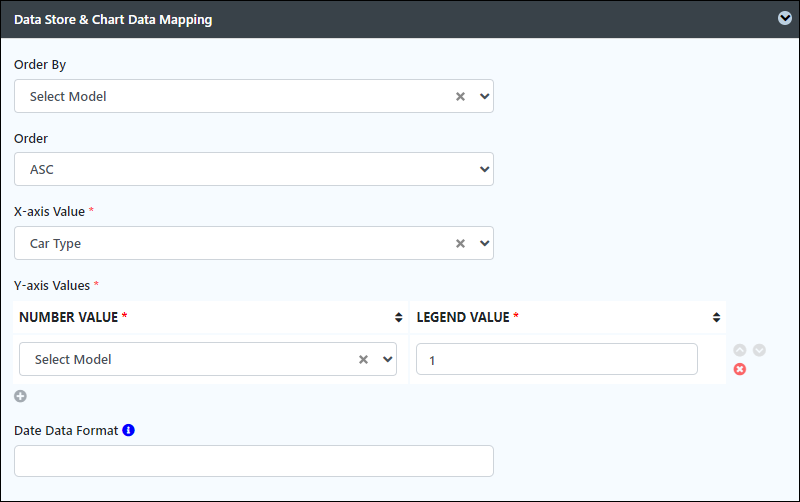Image resolution: width=800 pixels, height=502 pixels.
Task: Click the Legend Value input field
Action: click(x=557, y=359)
